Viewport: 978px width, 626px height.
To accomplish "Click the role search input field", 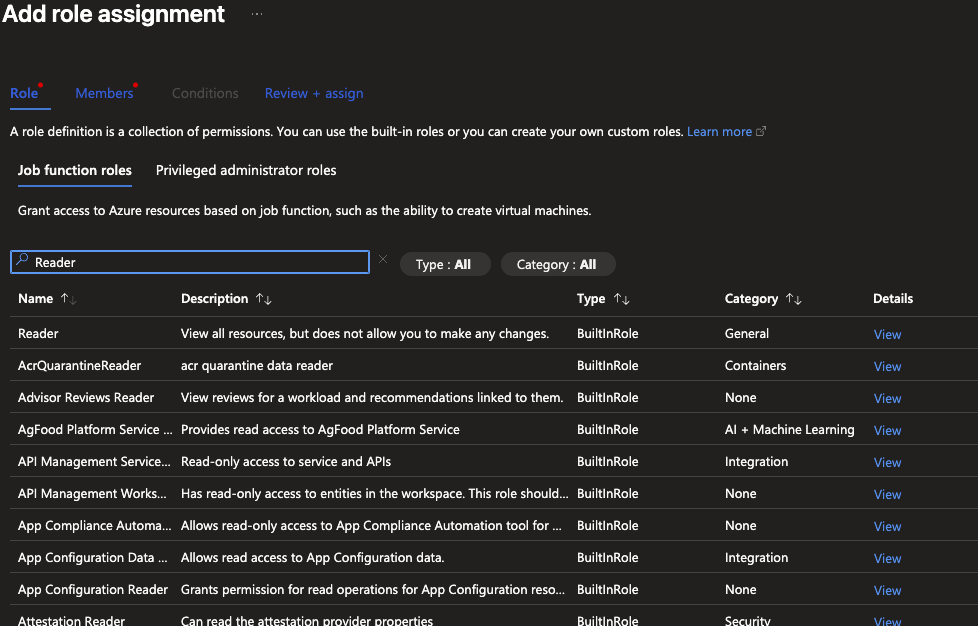I will [190, 262].
